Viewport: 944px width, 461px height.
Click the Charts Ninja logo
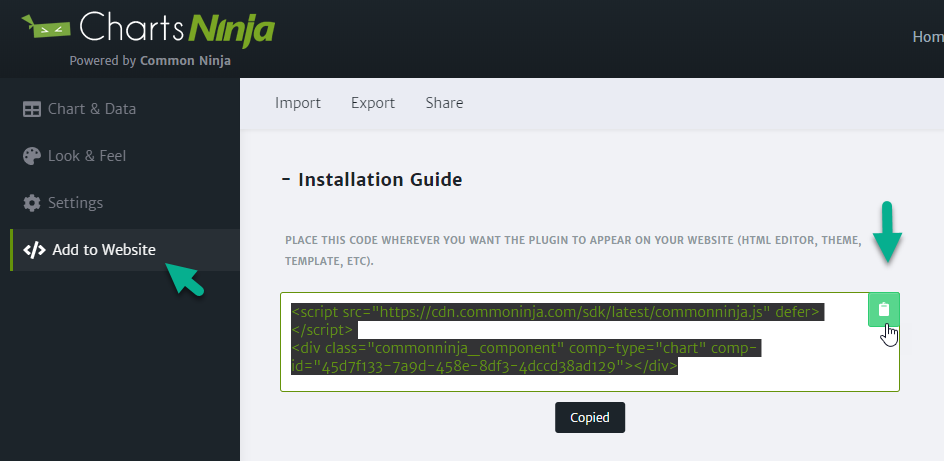point(148,29)
